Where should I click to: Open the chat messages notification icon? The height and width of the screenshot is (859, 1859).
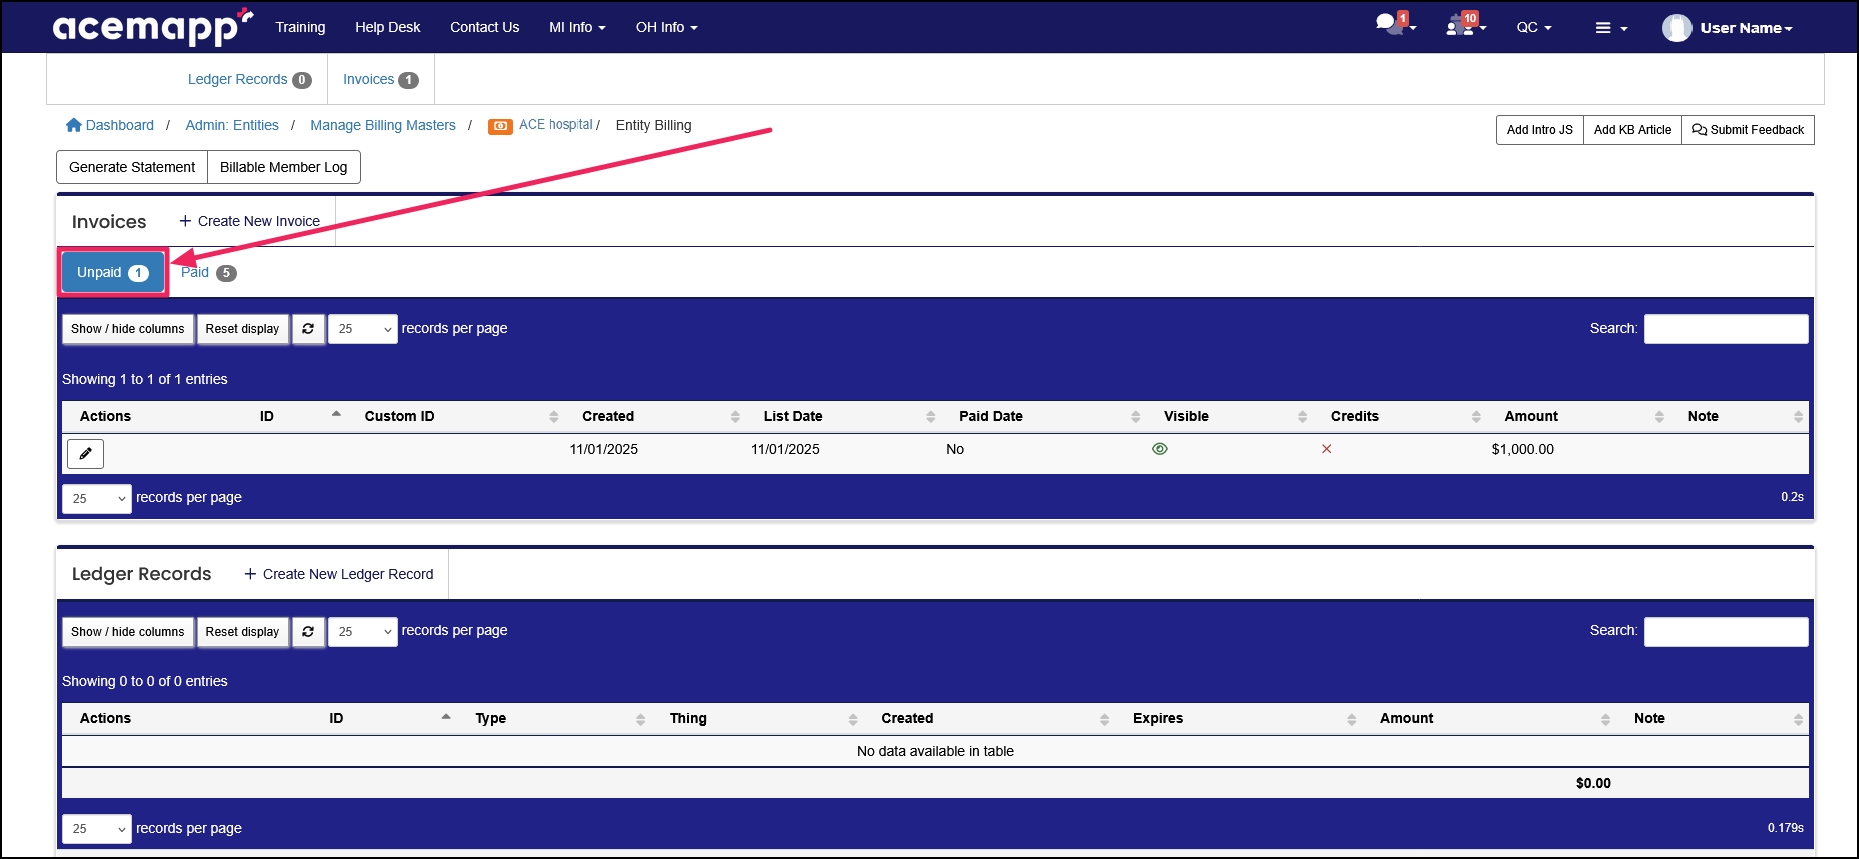(x=1394, y=24)
